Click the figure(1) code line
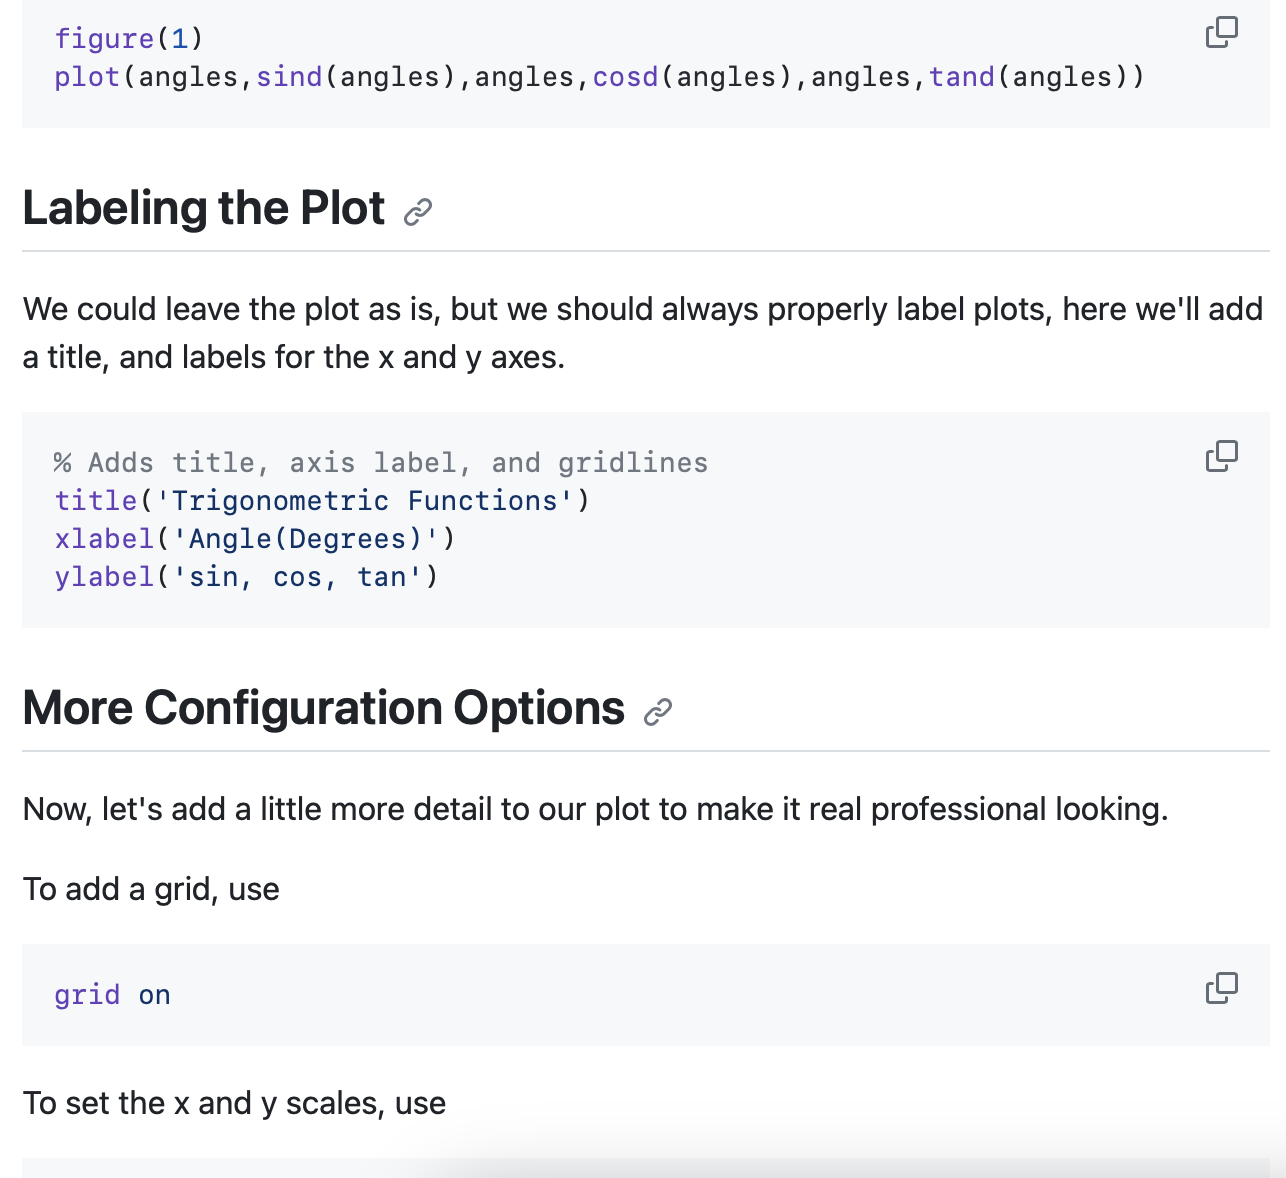 [x=129, y=39]
